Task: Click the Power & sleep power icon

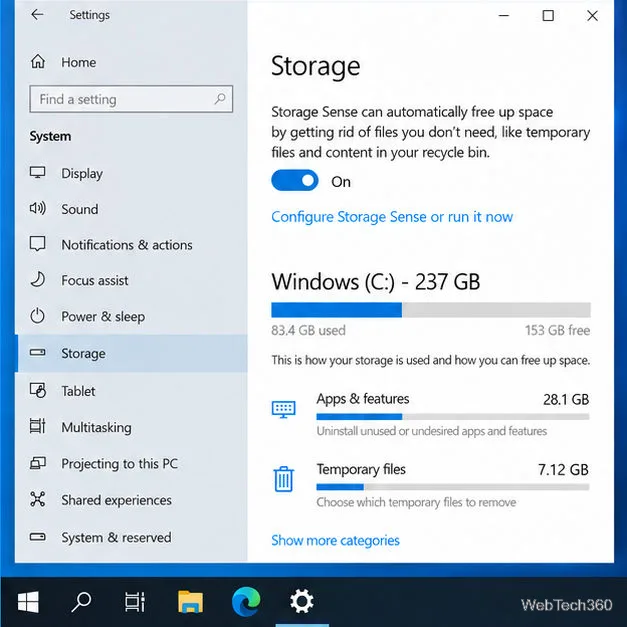Action: coord(38,316)
